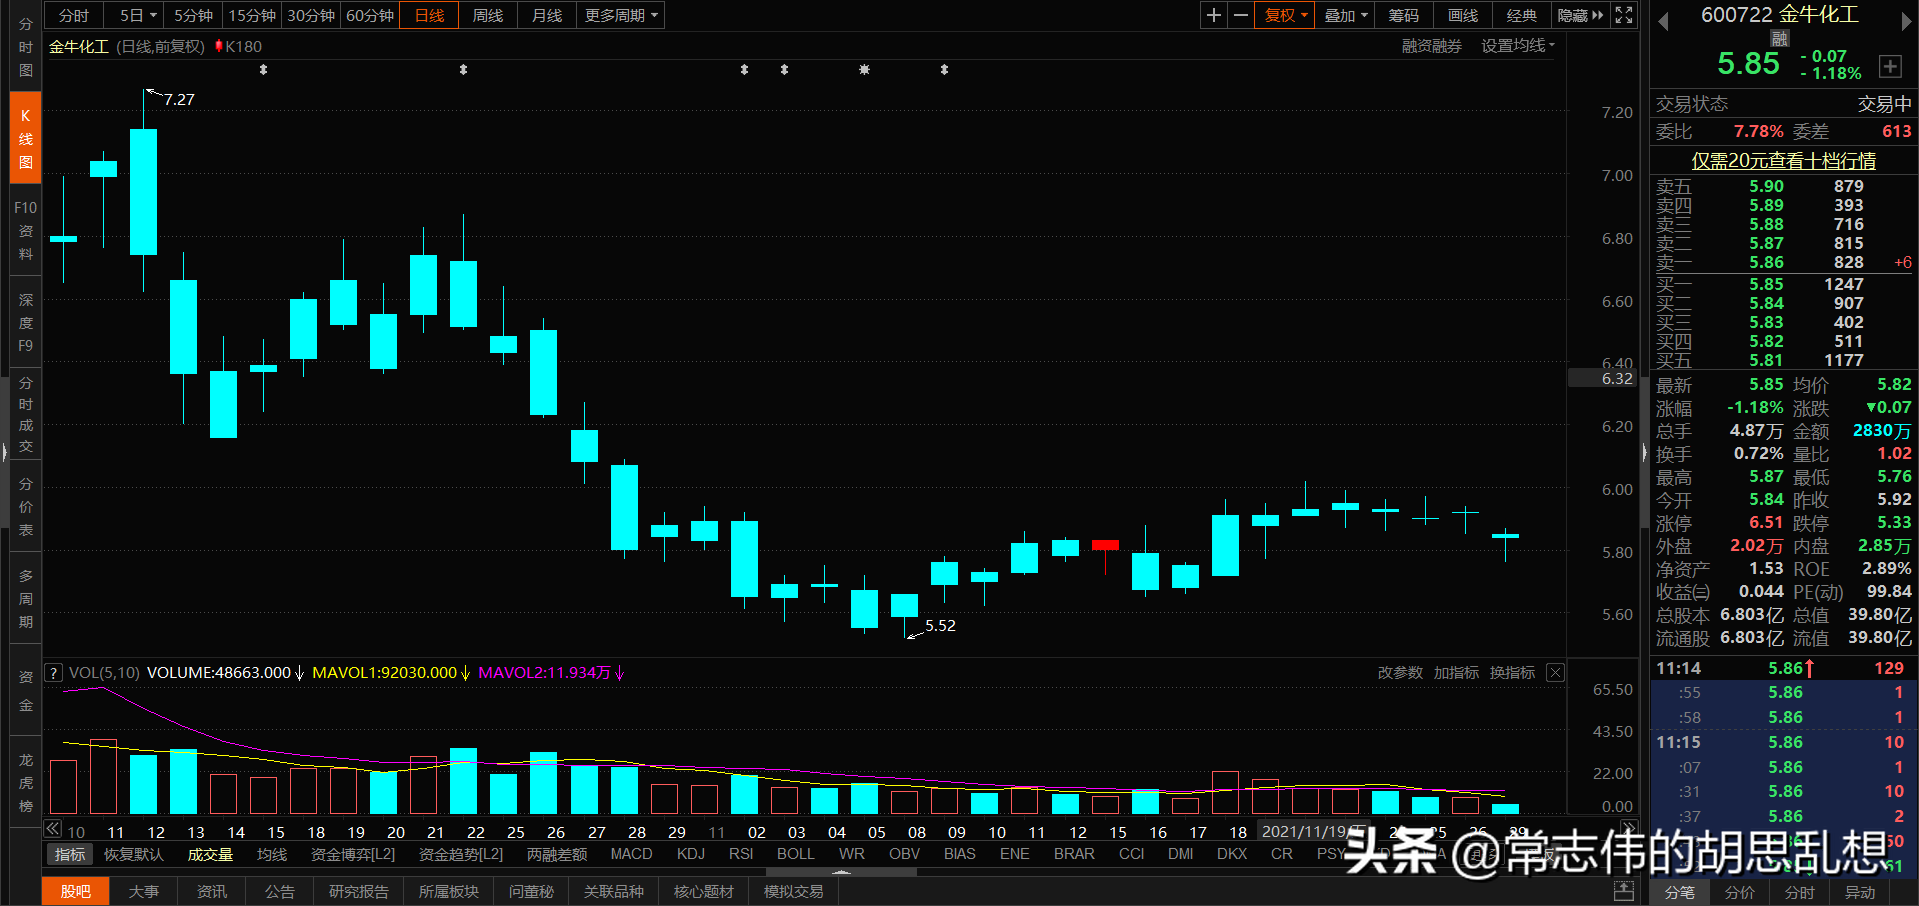Click the 融资融券 button above chart
The width and height of the screenshot is (1919, 906).
[x=1430, y=45]
